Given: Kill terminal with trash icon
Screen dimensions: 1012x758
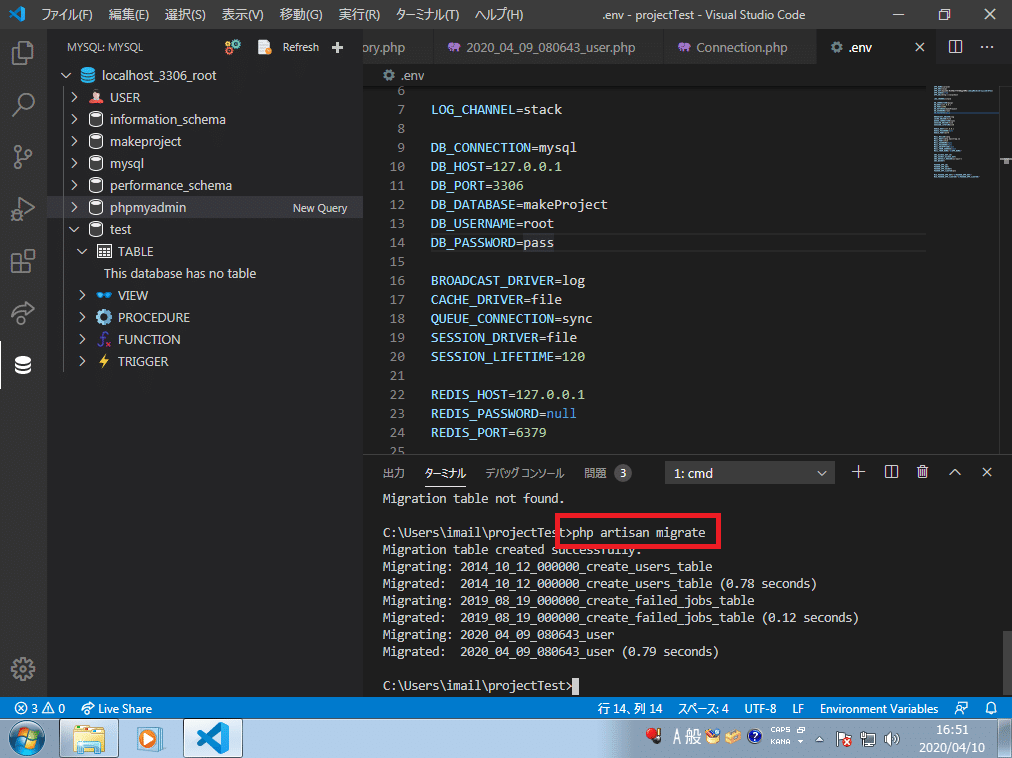Looking at the screenshot, I should click(x=923, y=472).
